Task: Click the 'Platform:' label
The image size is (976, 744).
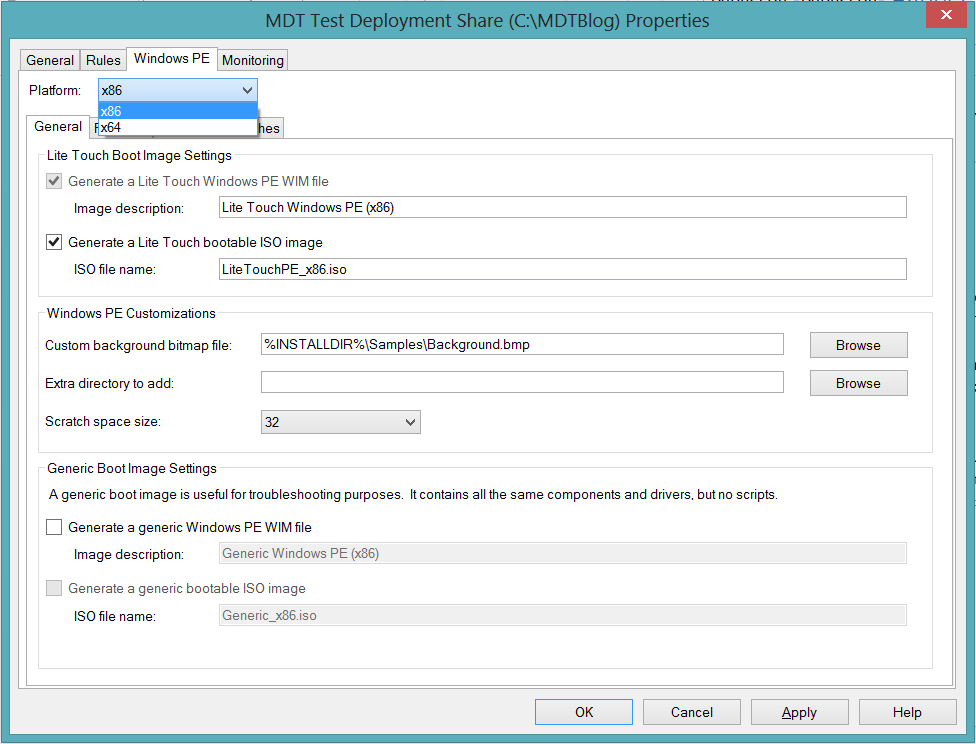Action: click(55, 90)
